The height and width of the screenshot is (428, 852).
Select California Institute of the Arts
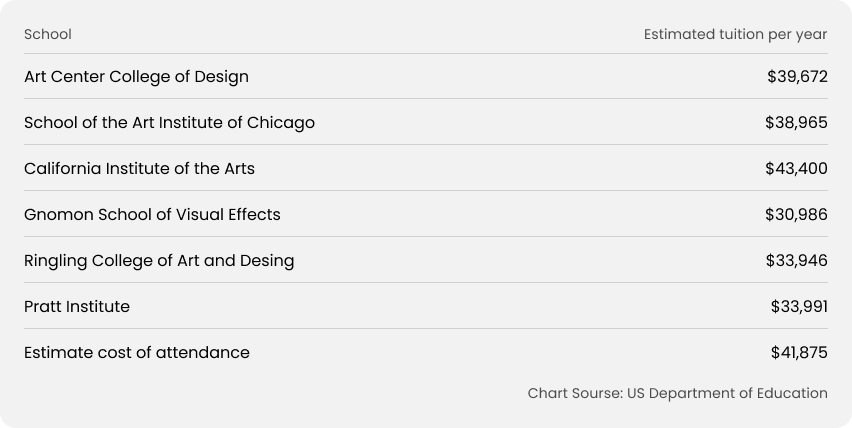tap(139, 168)
